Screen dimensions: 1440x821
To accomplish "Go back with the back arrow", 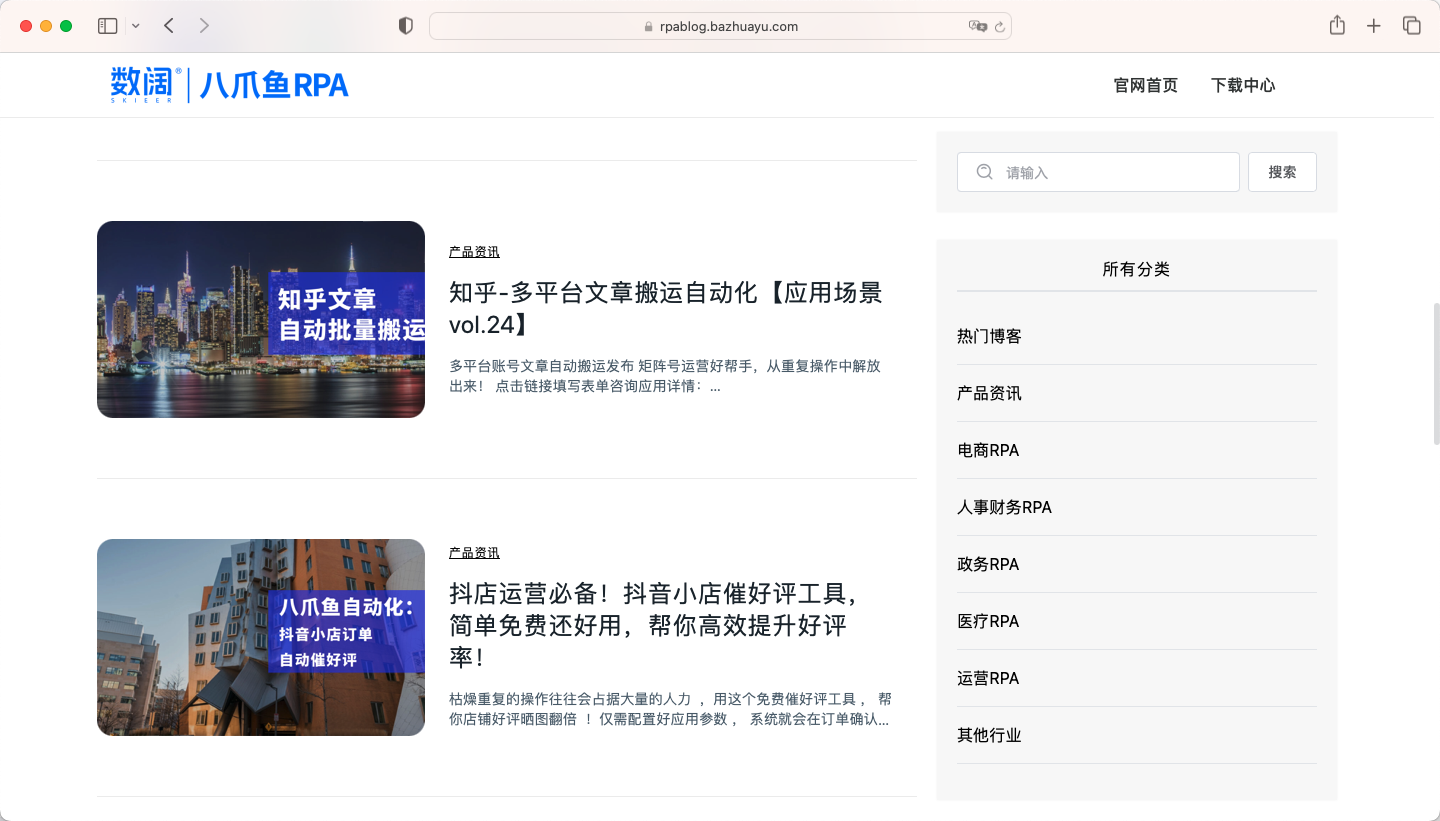I will pyautogui.click(x=169, y=26).
